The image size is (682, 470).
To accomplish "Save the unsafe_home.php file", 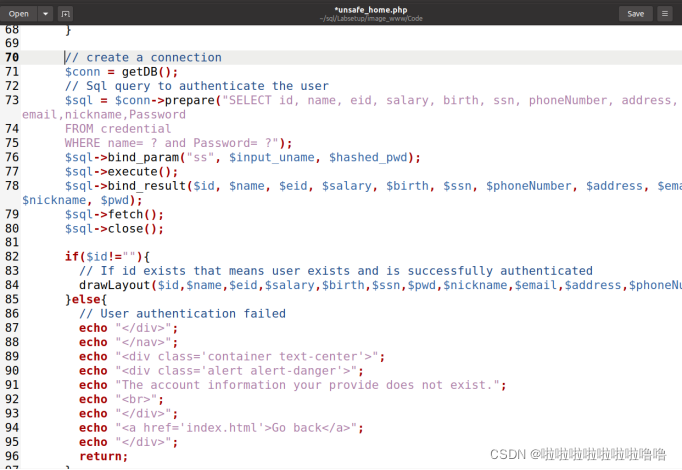I will (x=636, y=13).
